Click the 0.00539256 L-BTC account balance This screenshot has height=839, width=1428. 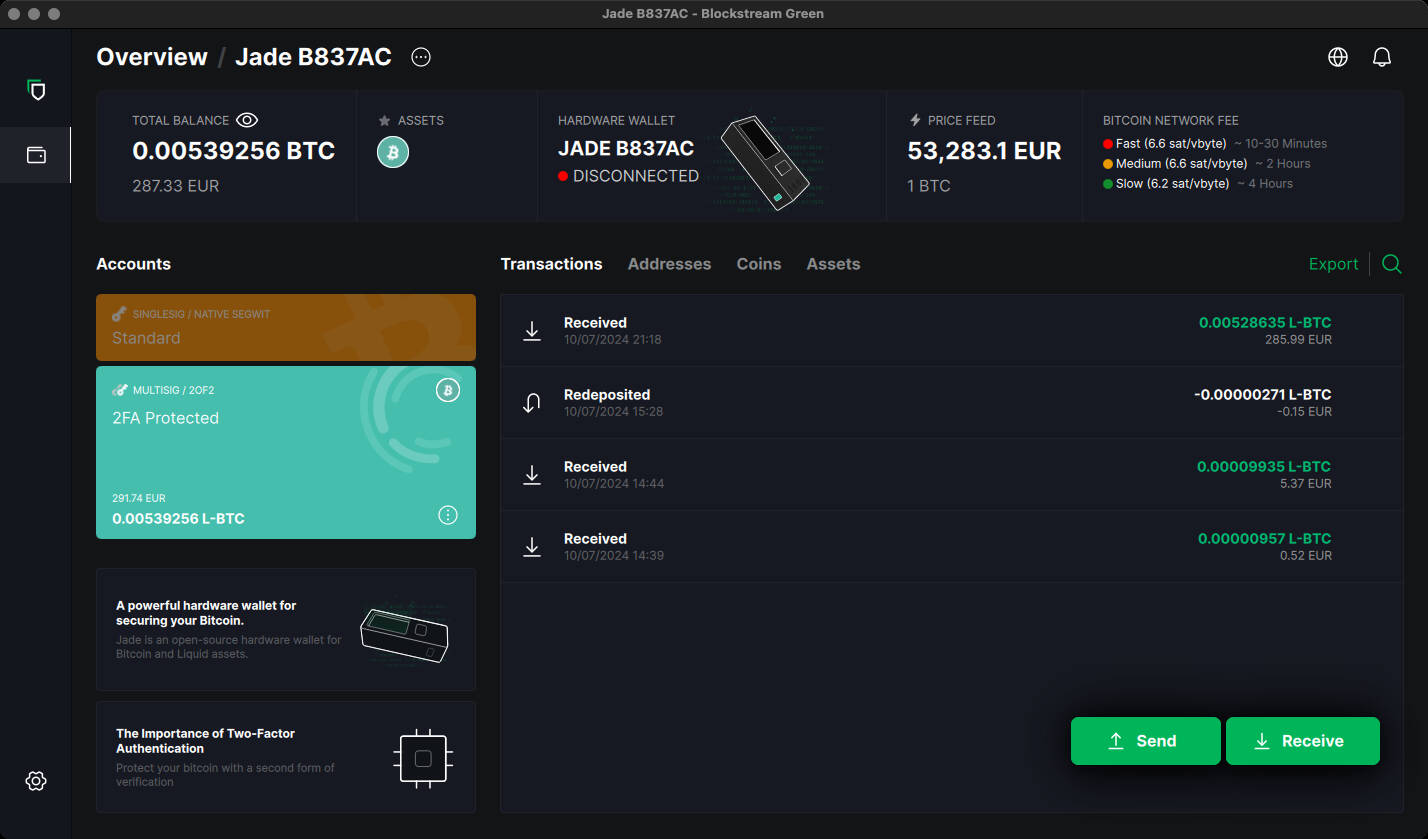point(178,519)
